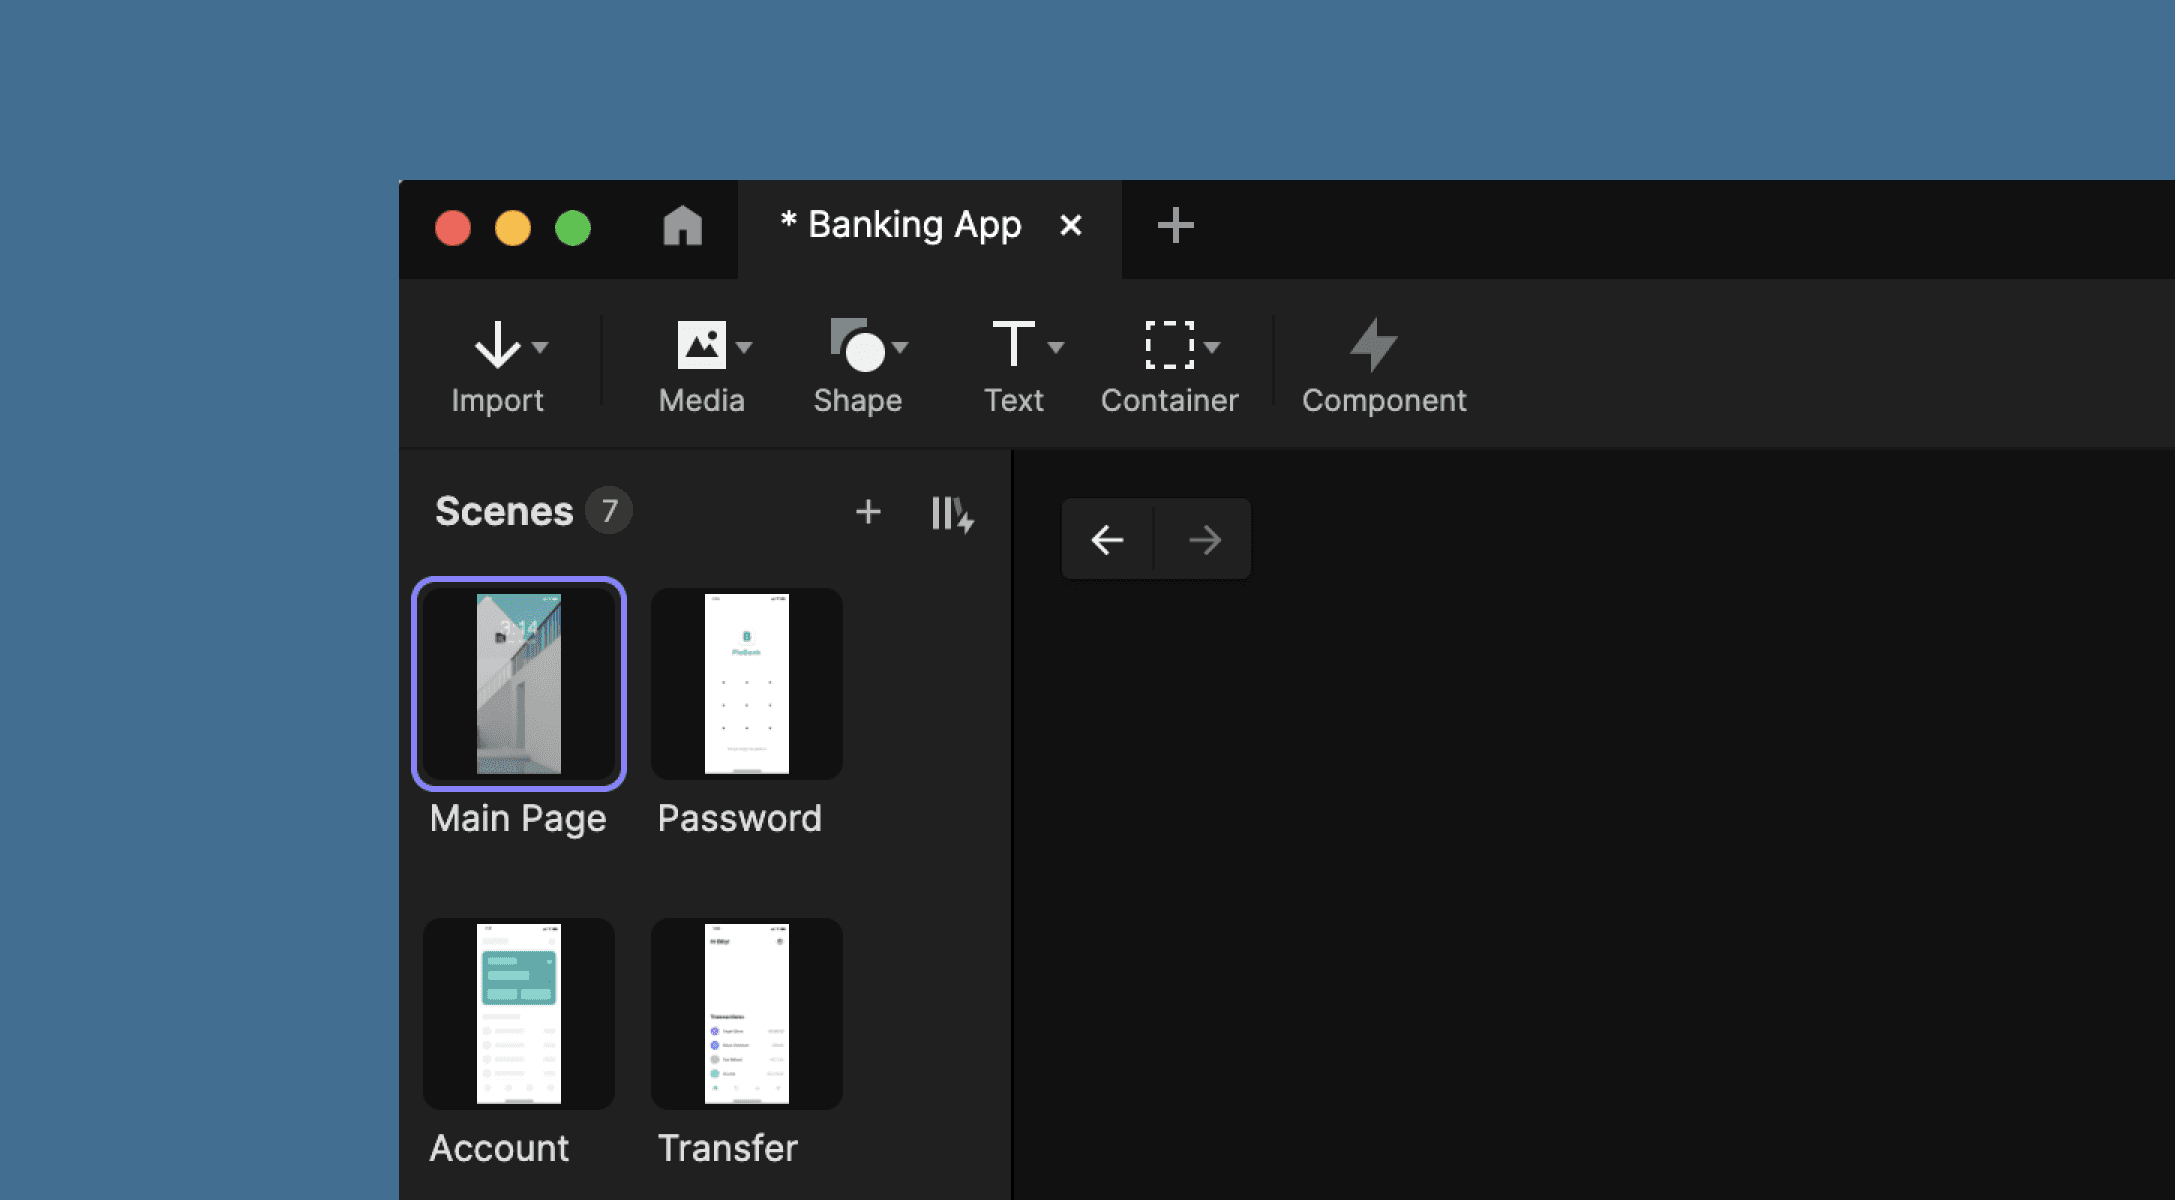Close the Banking App tab
The width and height of the screenshot is (2175, 1200).
[1070, 226]
